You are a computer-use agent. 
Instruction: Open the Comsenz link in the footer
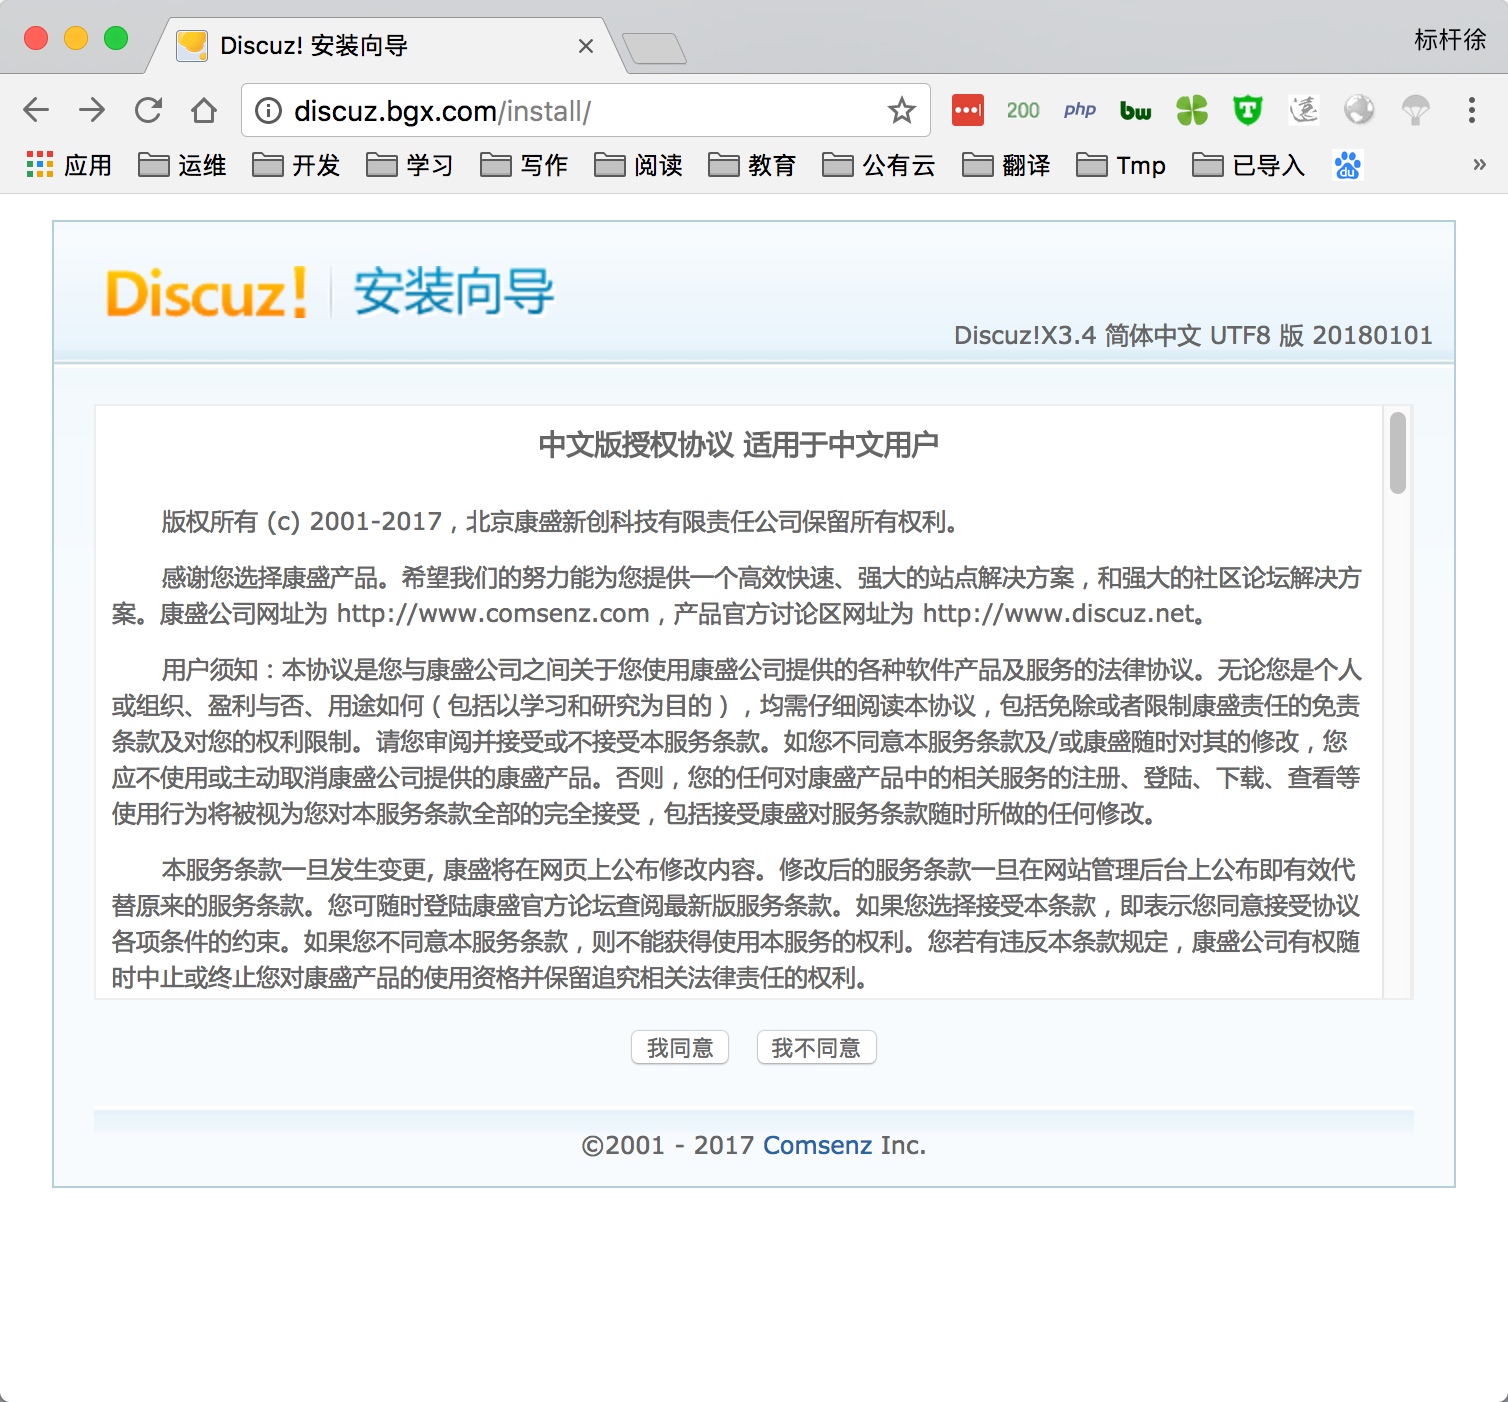pos(818,1145)
